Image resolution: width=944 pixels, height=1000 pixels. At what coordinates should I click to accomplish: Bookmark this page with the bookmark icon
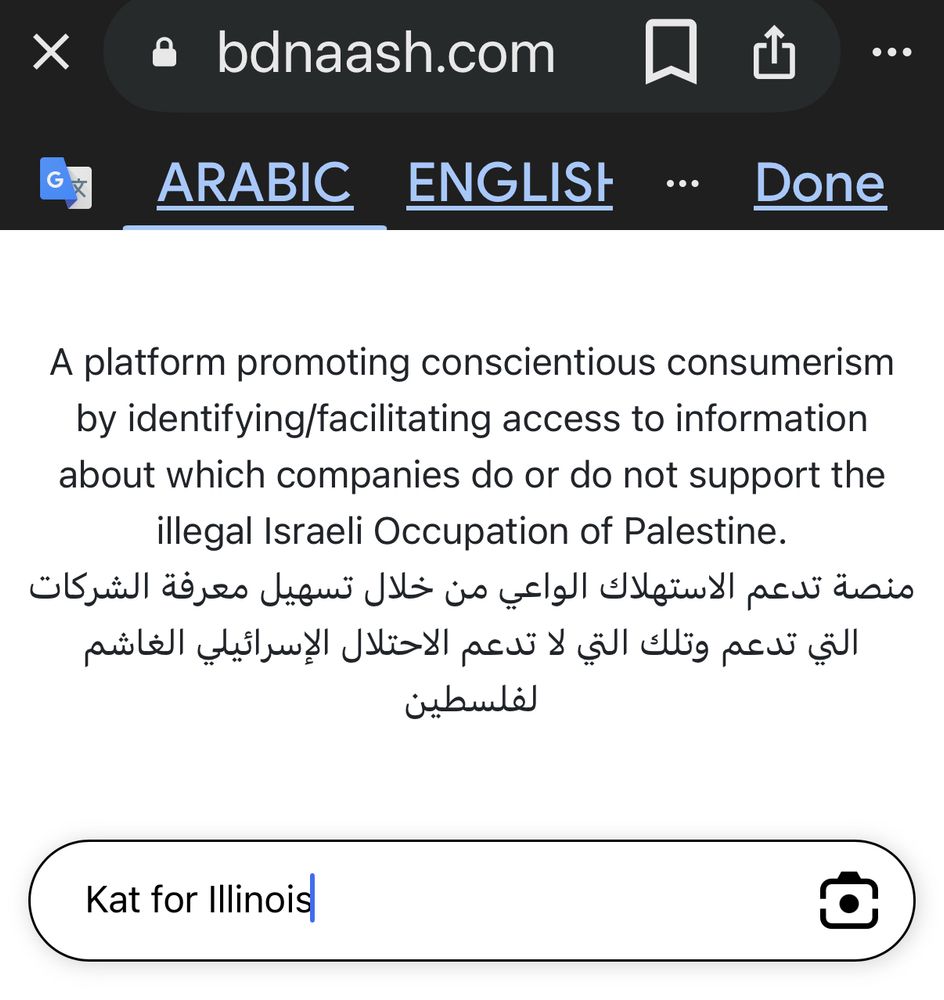[671, 52]
